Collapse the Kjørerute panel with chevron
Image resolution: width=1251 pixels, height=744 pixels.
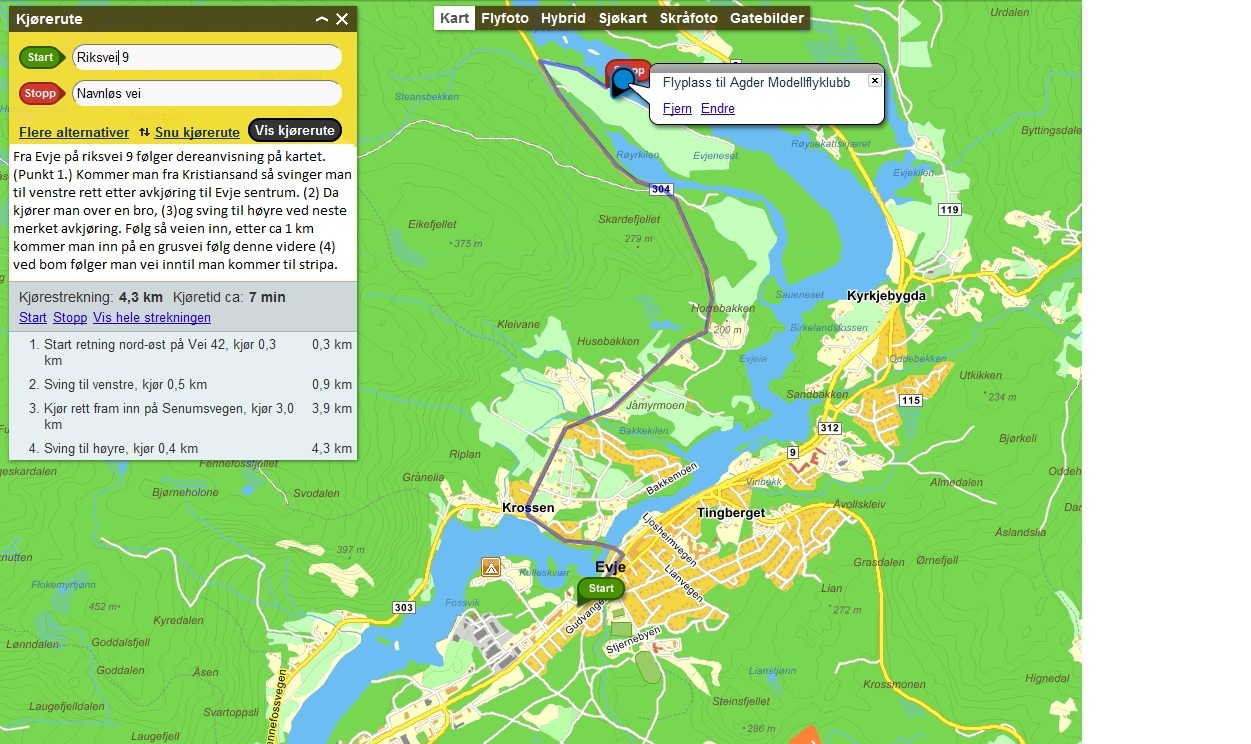tap(322, 19)
